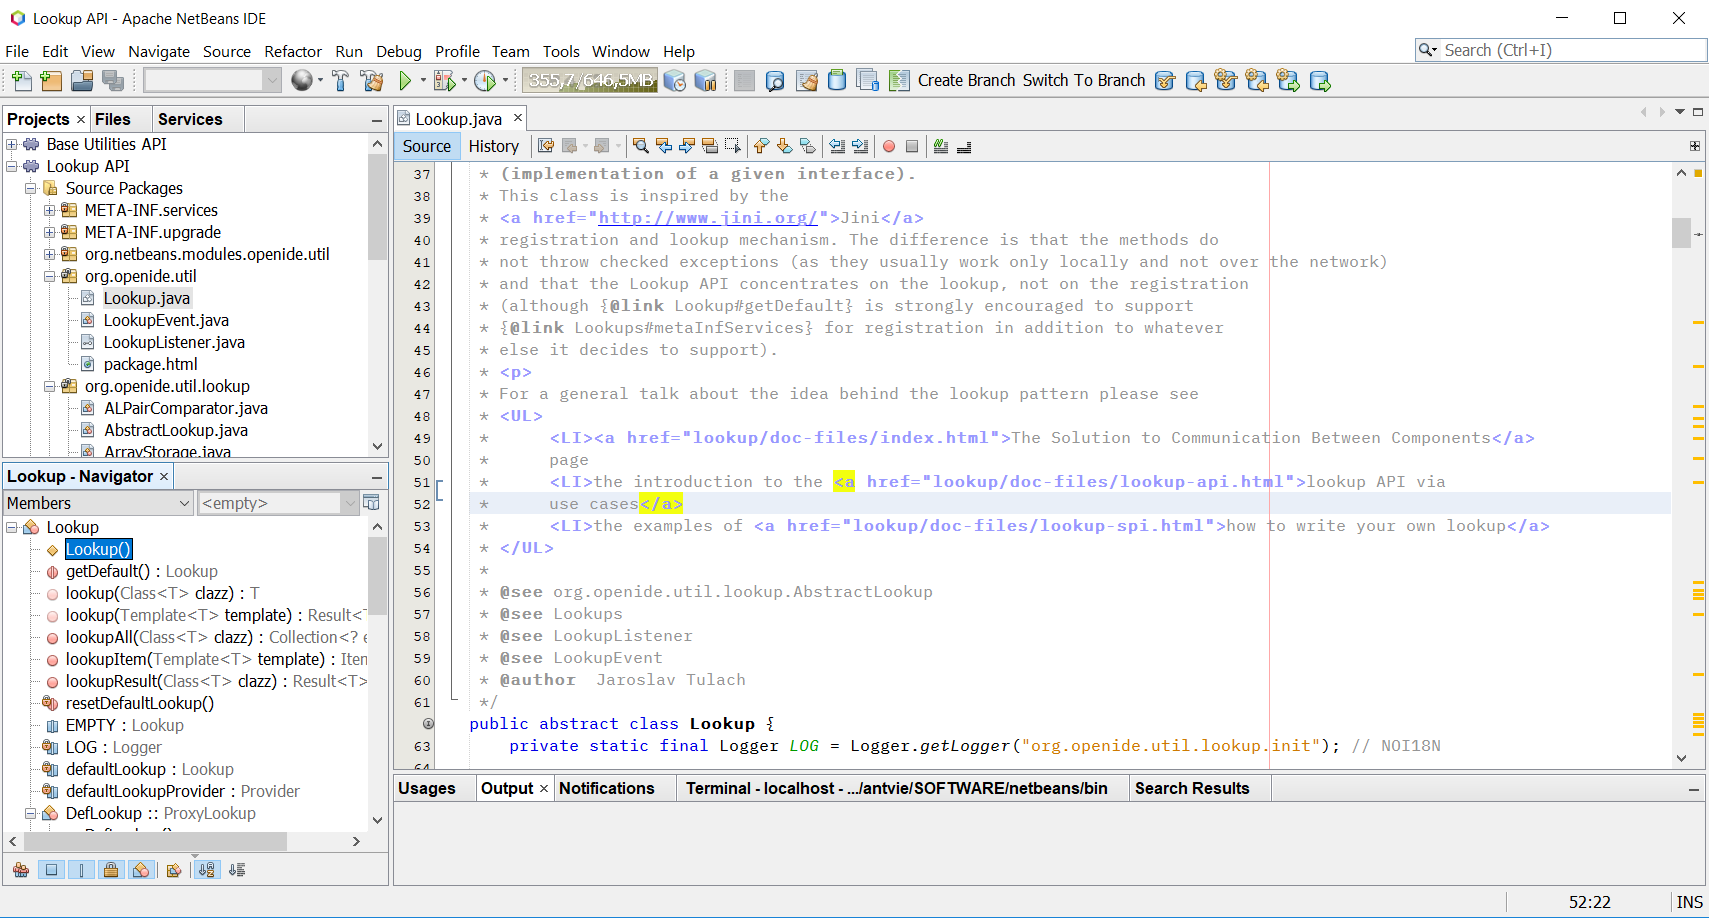The image size is (1709, 918).
Task: Open the Navigate menu
Action: [159, 52]
